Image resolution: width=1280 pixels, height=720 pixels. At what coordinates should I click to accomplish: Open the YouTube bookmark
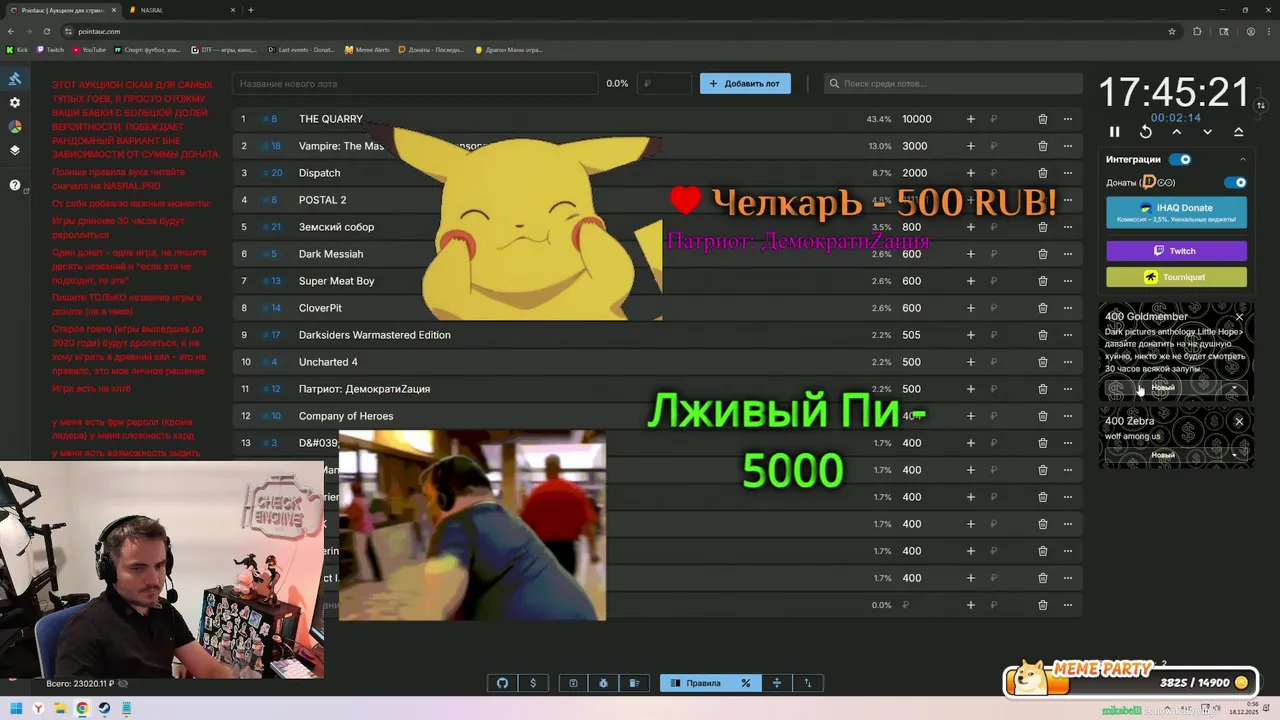[89, 49]
